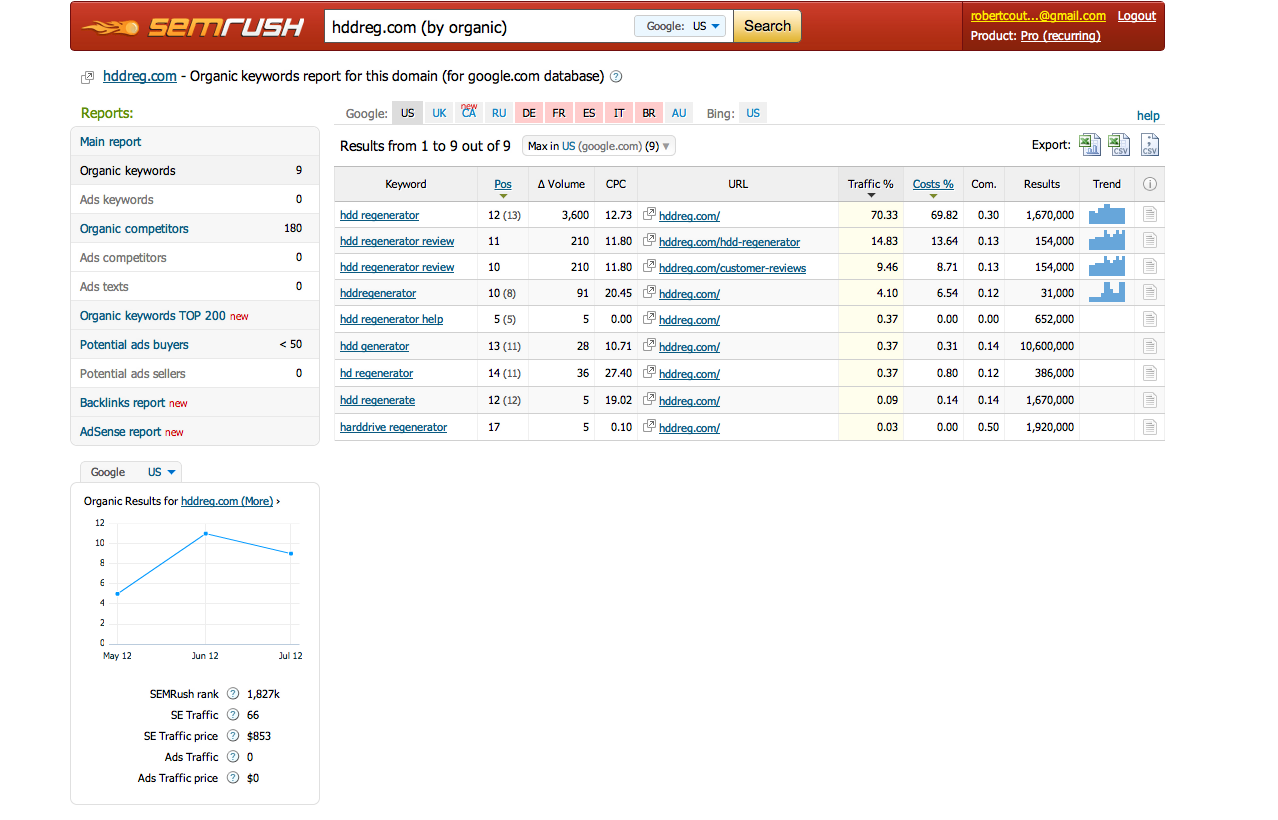This screenshot has height=820, width=1278.
Task: Export results with the green CSV icon
Action: (1119, 145)
